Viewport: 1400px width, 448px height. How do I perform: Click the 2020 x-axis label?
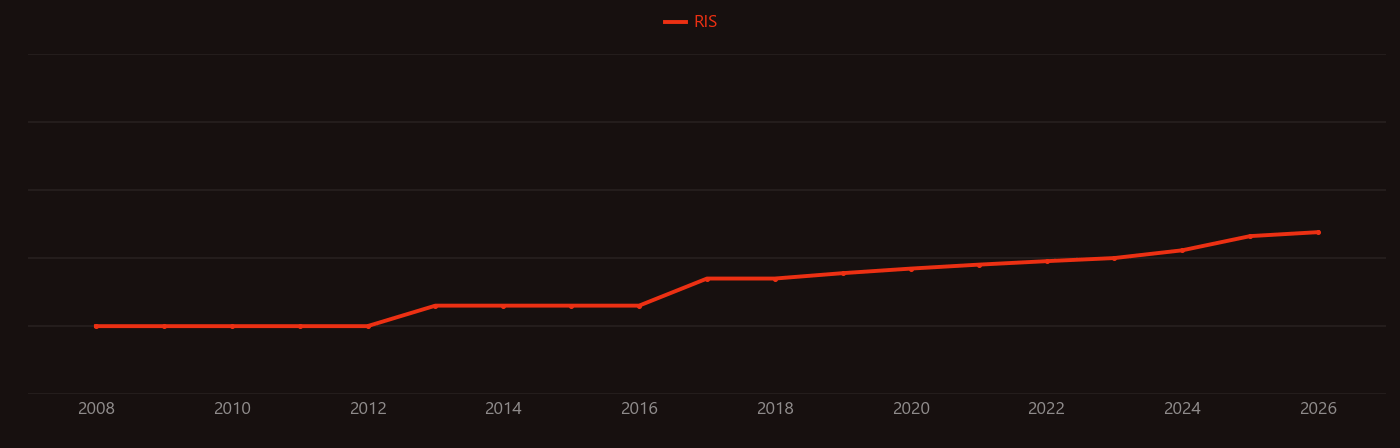911,409
